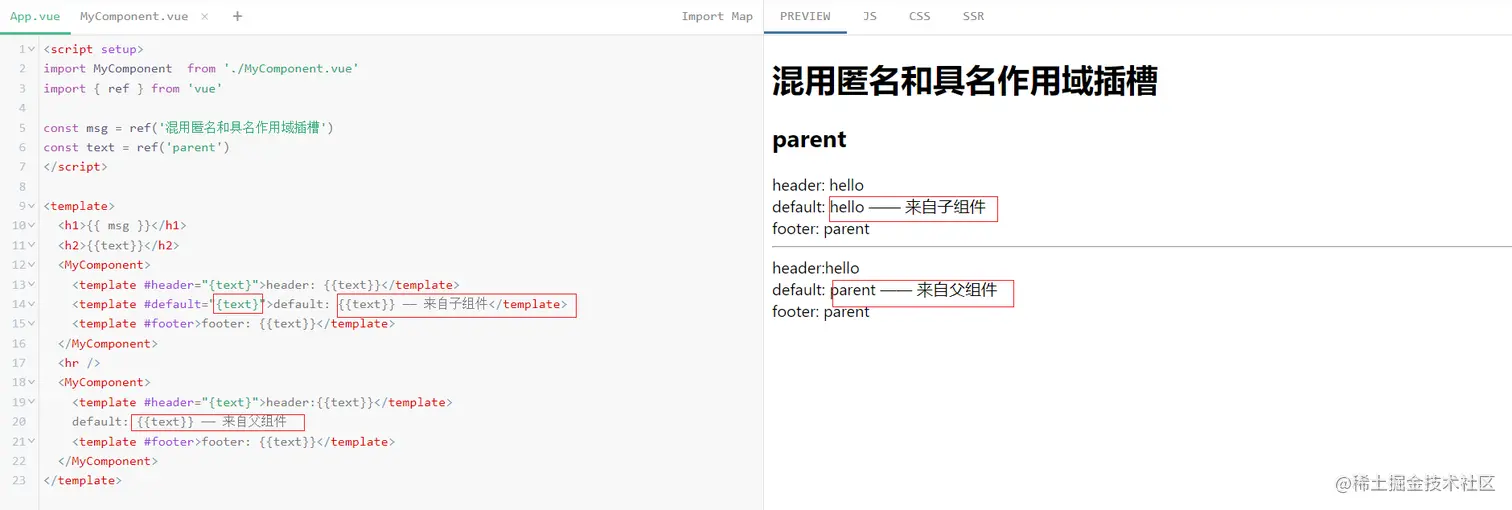
Task: Click the final </template> tag on line 23
Action: point(83,480)
